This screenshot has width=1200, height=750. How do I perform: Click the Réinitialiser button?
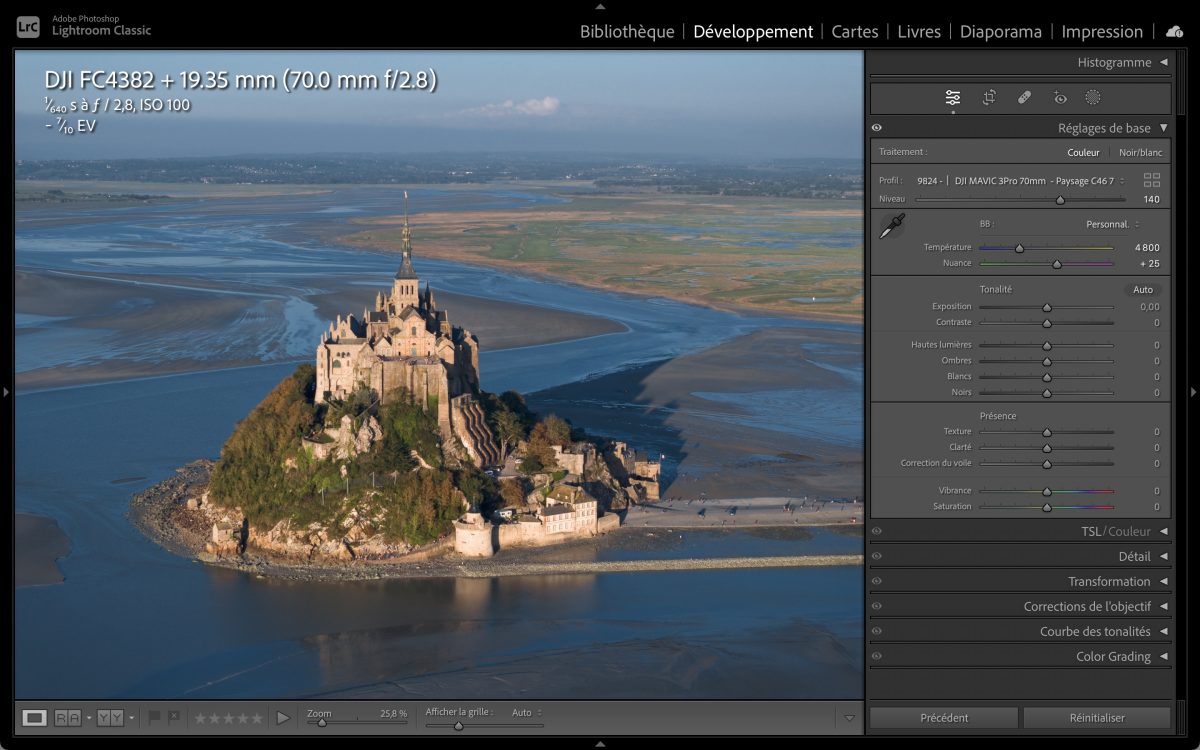[1097, 717]
